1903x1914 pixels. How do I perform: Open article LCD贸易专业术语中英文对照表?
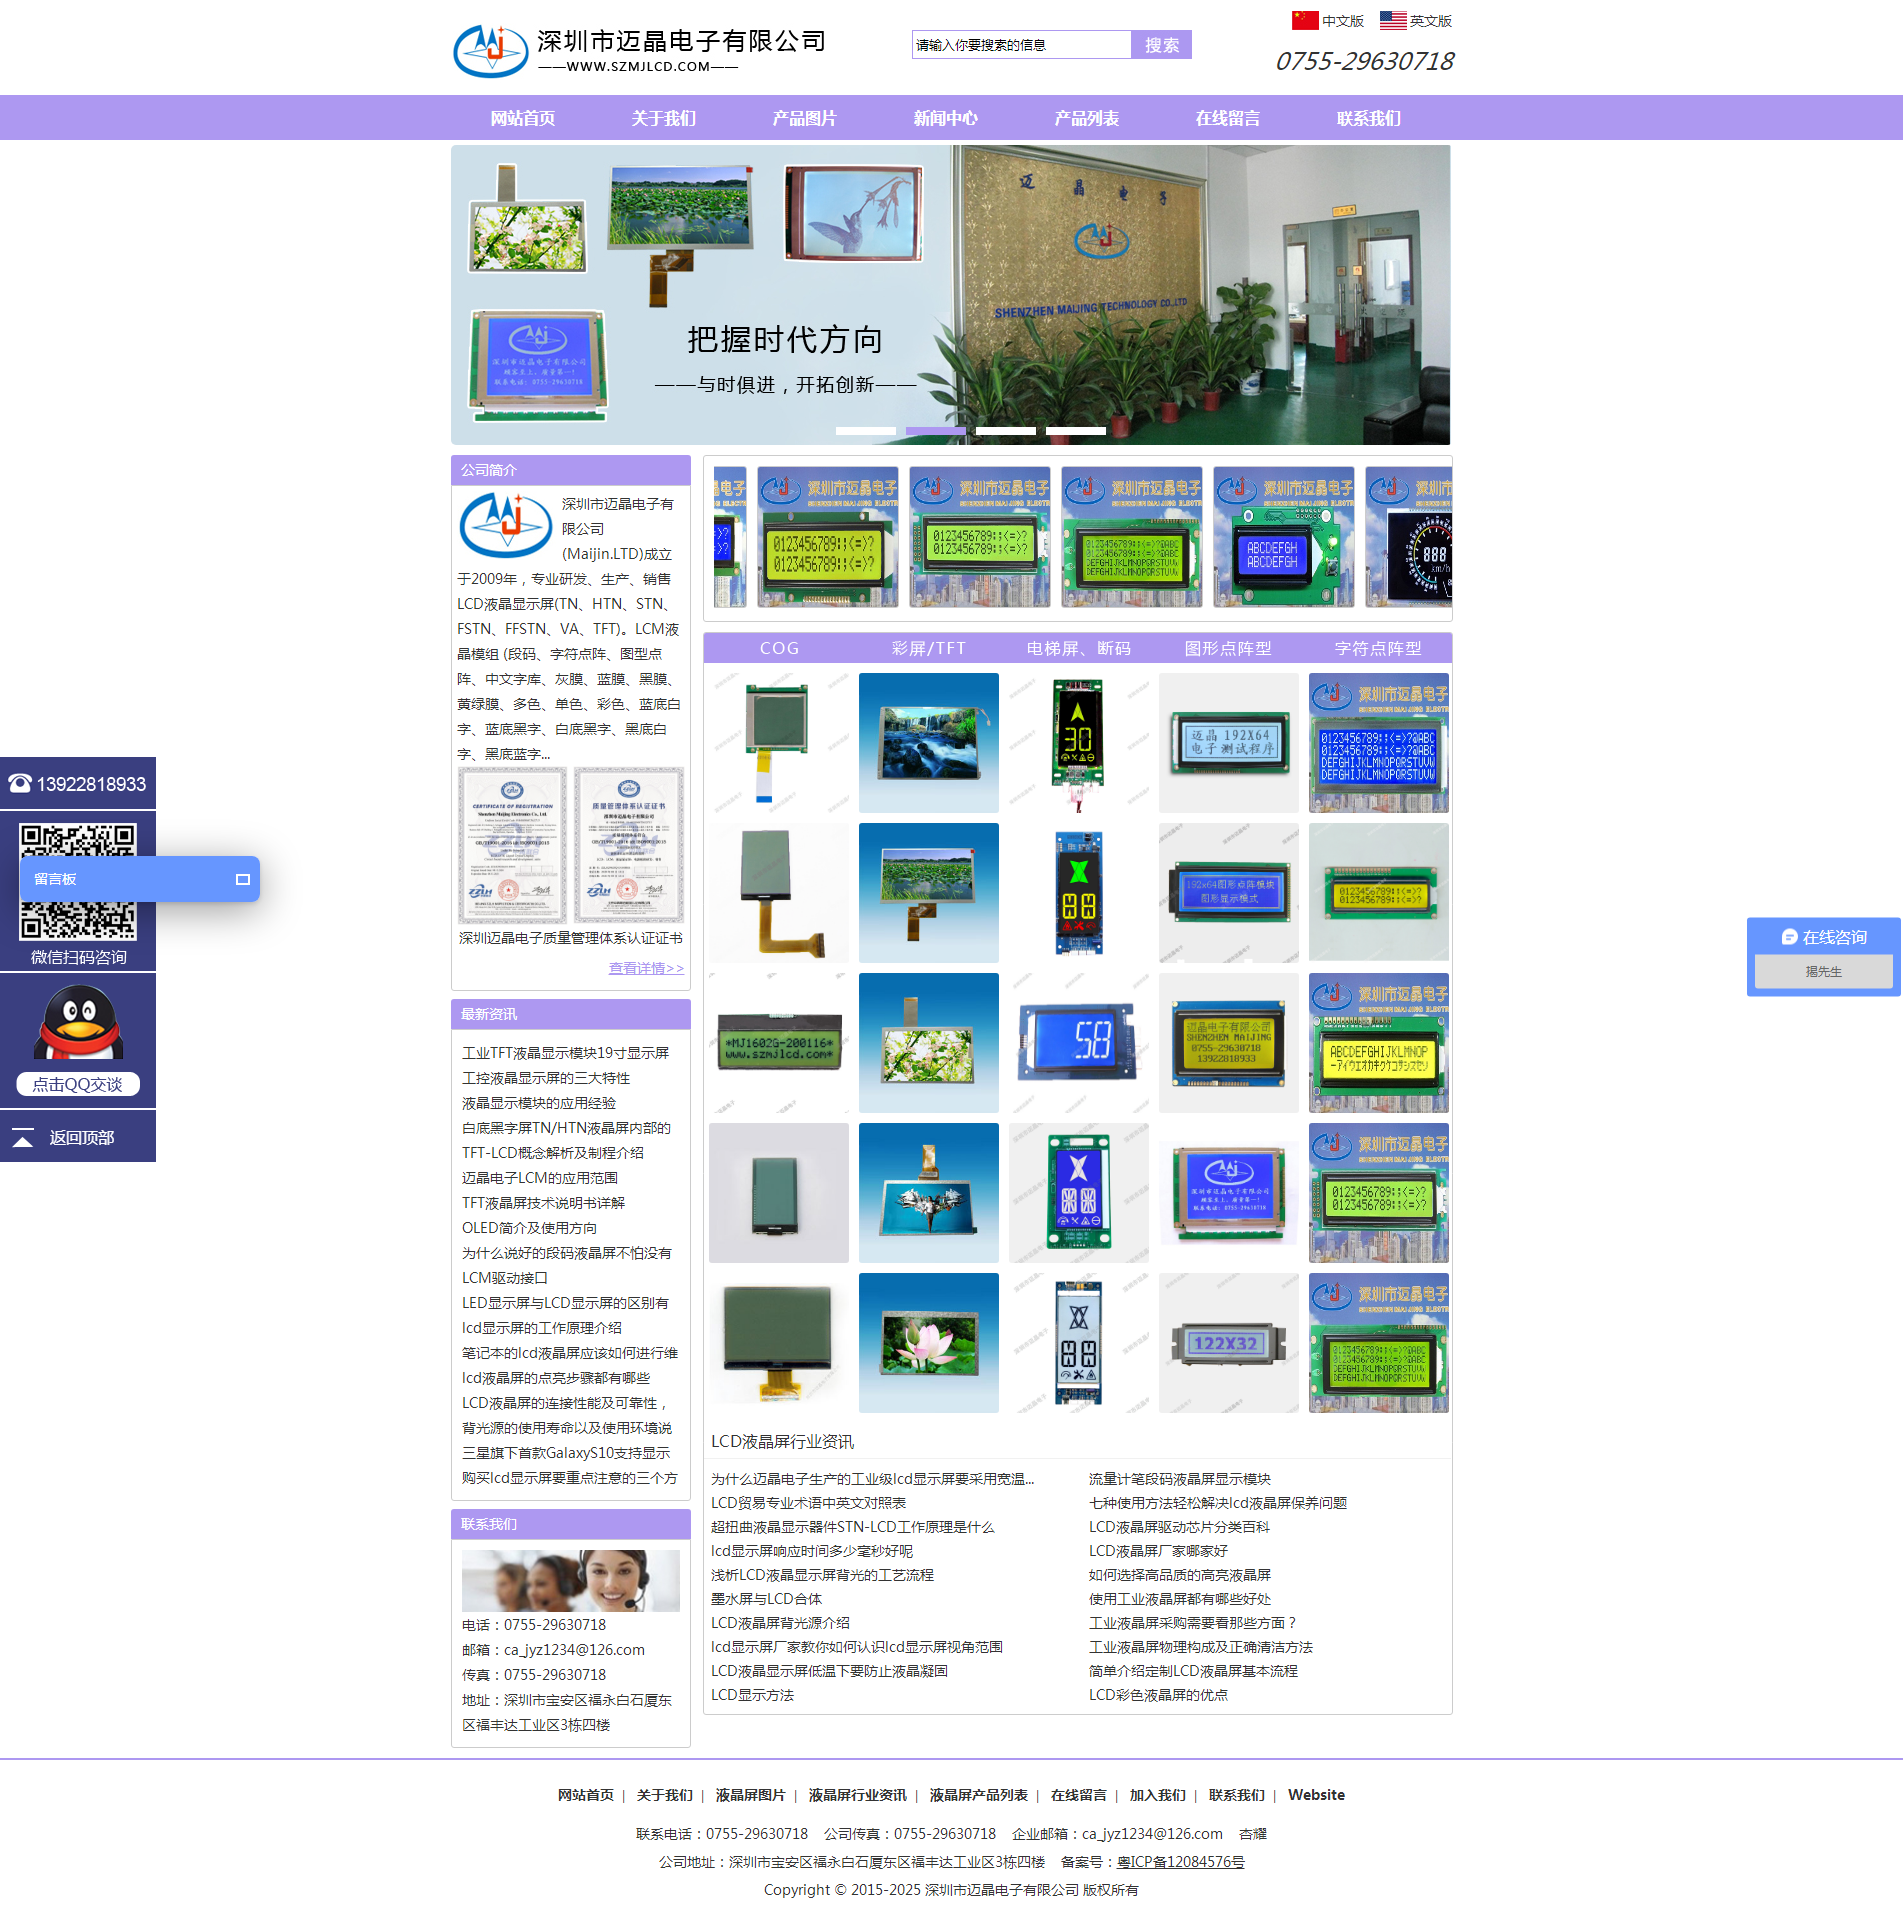(x=808, y=1503)
